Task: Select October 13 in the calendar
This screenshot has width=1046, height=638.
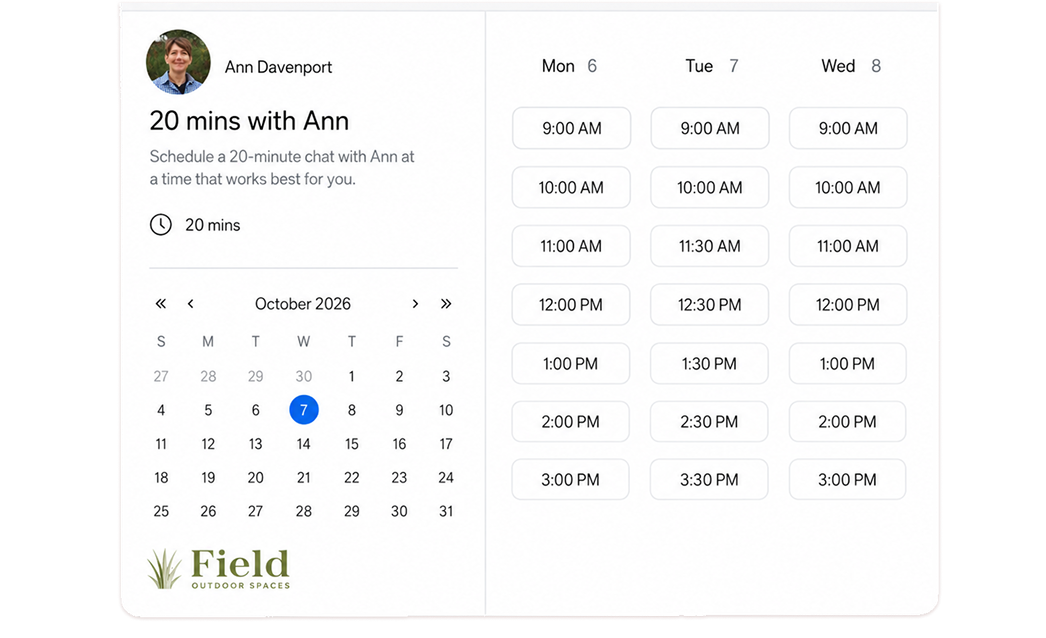Action: click(x=255, y=444)
